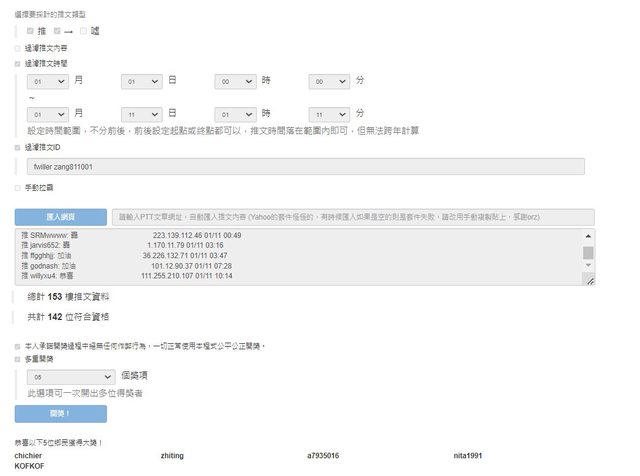Screen dimensions: 640x476
Task: Click the filtered ID input field
Action: click(305, 167)
